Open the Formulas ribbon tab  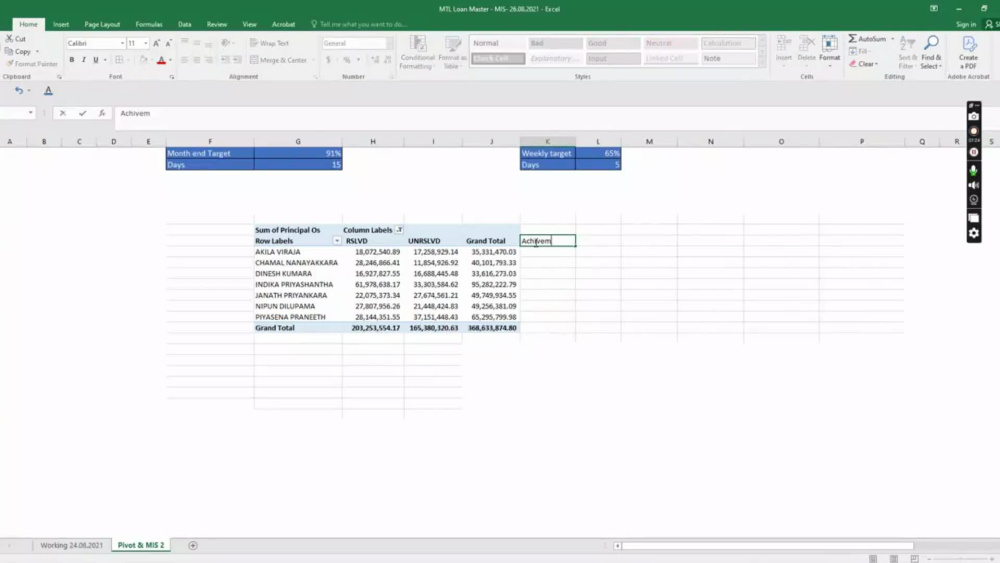tap(149, 24)
